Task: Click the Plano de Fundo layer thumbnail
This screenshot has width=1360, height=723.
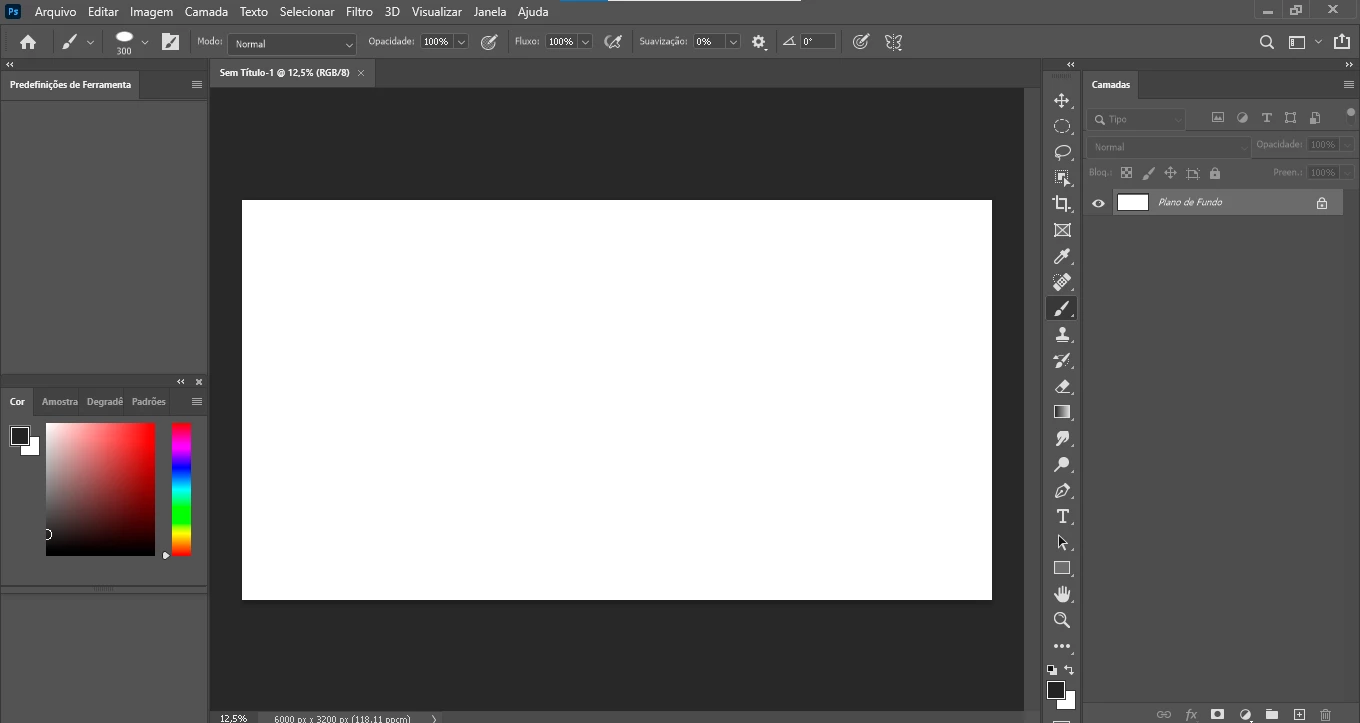Action: tap(1132, 203)
